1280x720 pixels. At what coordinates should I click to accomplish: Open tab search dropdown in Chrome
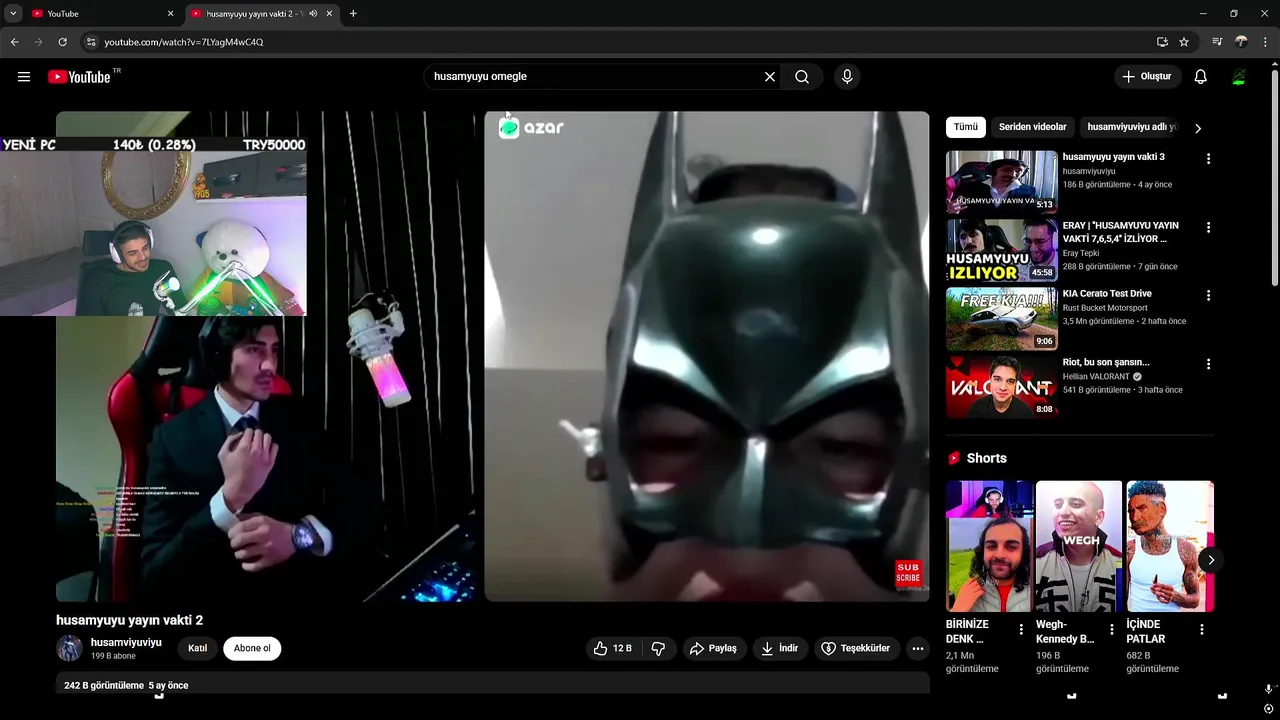click(13, 14)
